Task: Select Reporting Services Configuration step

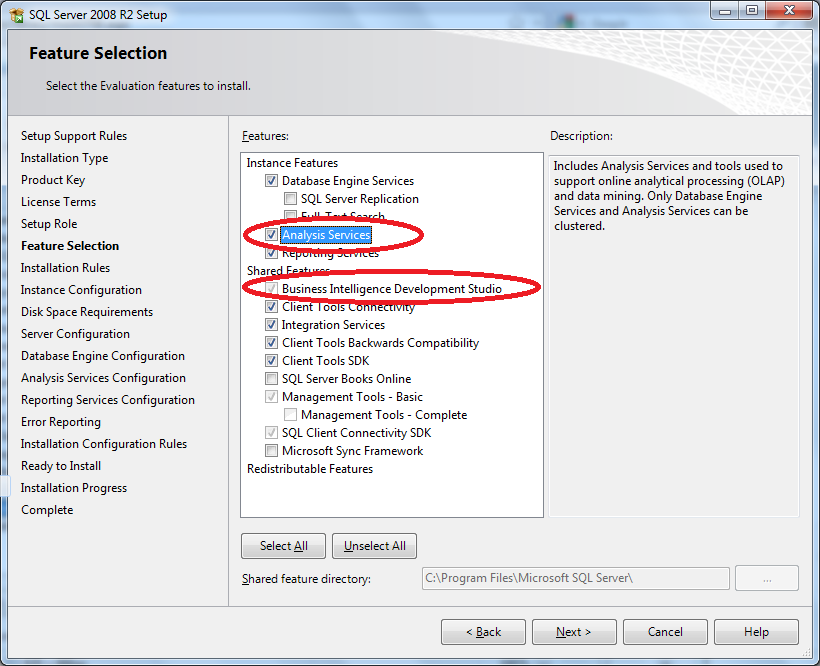Action: tap(108, 400)
